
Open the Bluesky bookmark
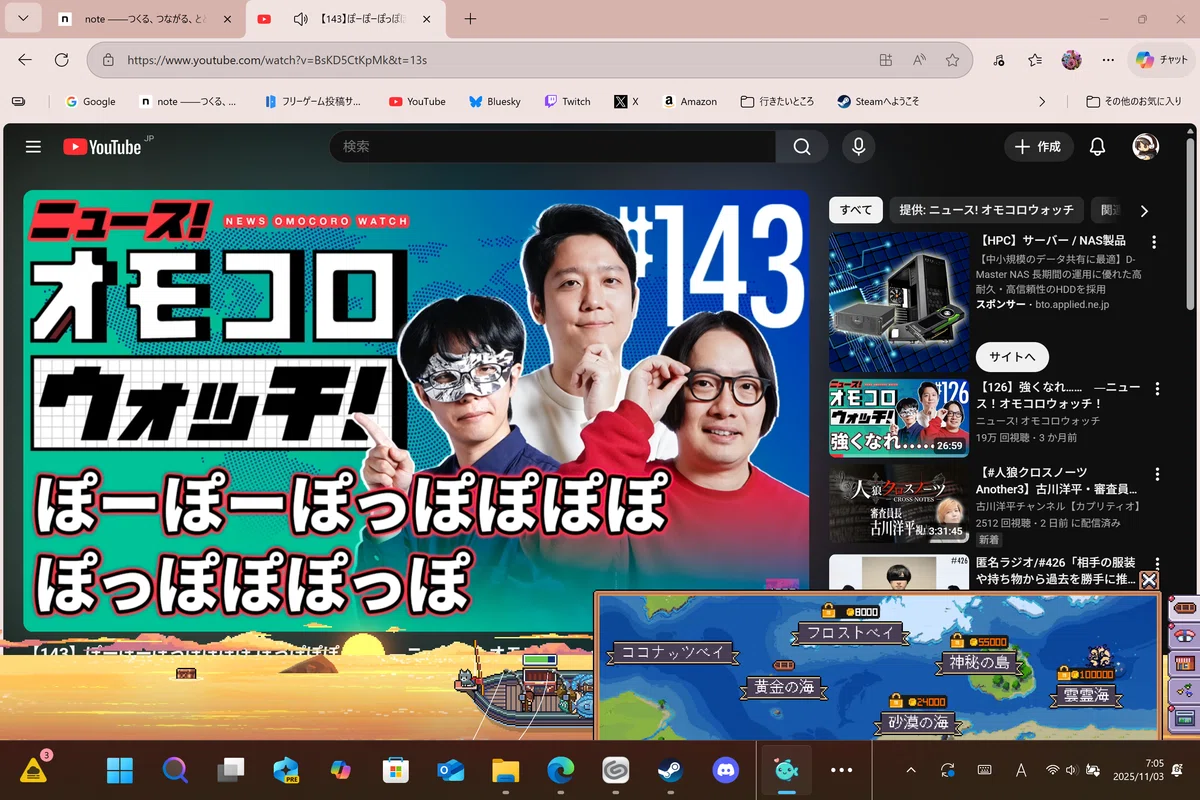pos(495,101)
